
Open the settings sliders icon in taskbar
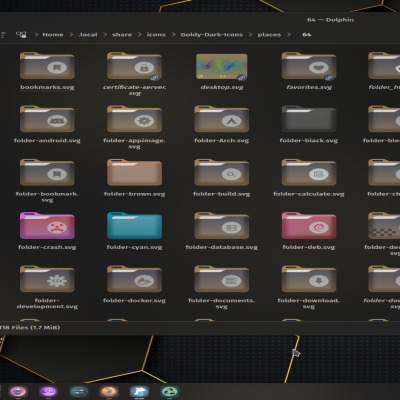click(79, 392)
